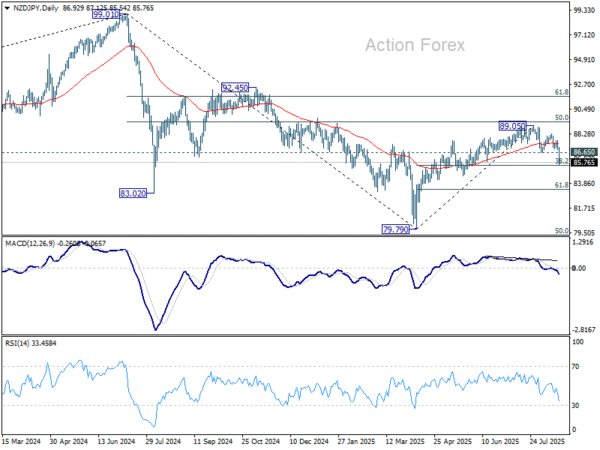
Task: Click the 90.490 price axis value
Action: click(584, 109)
